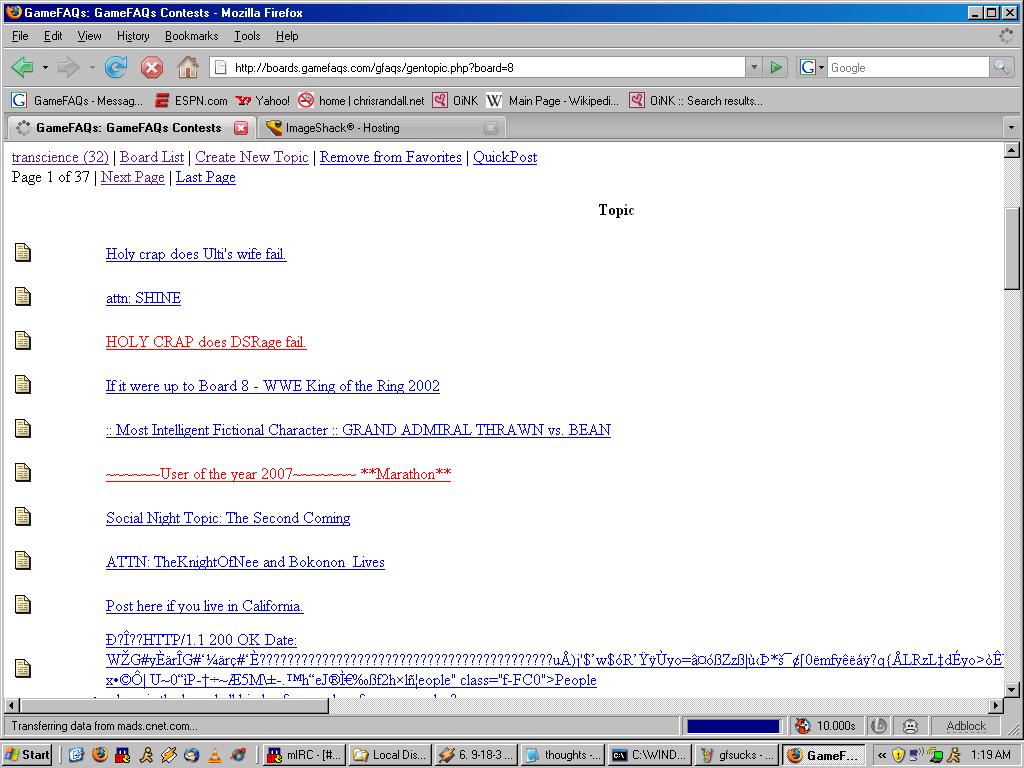
Task: Click the green Back arrow
Action: pos(22,67)
